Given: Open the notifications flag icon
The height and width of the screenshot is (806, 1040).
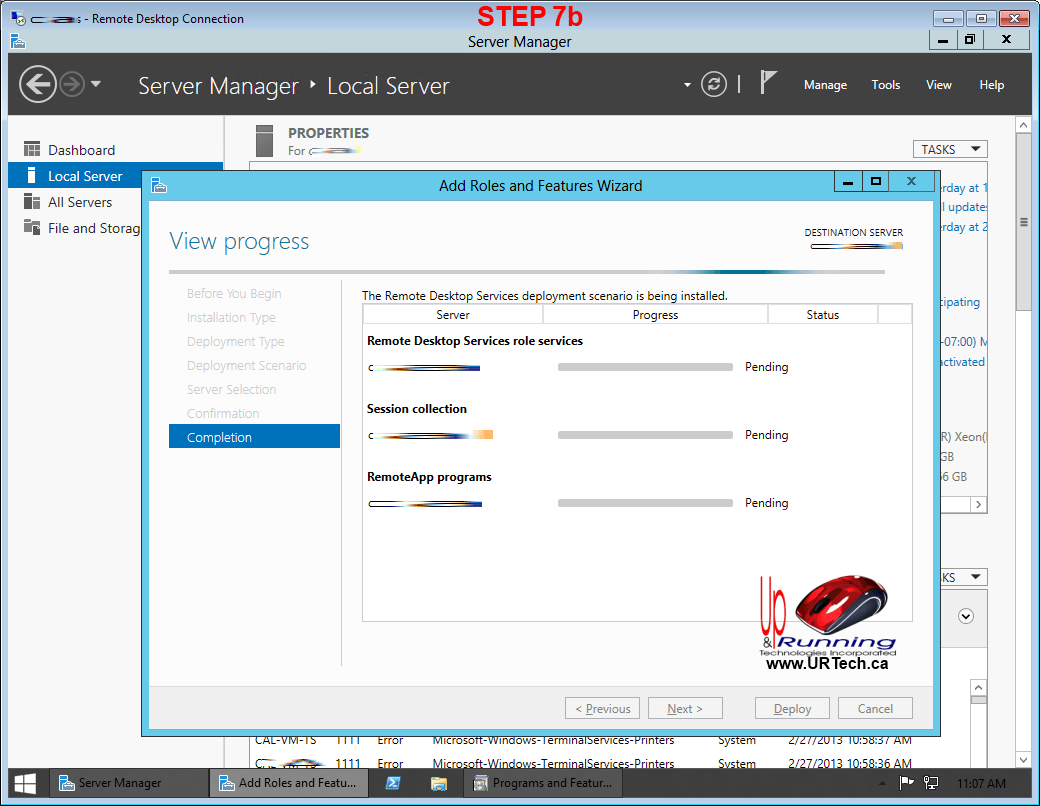Looking at the screenshot, I should click(768, 83).
